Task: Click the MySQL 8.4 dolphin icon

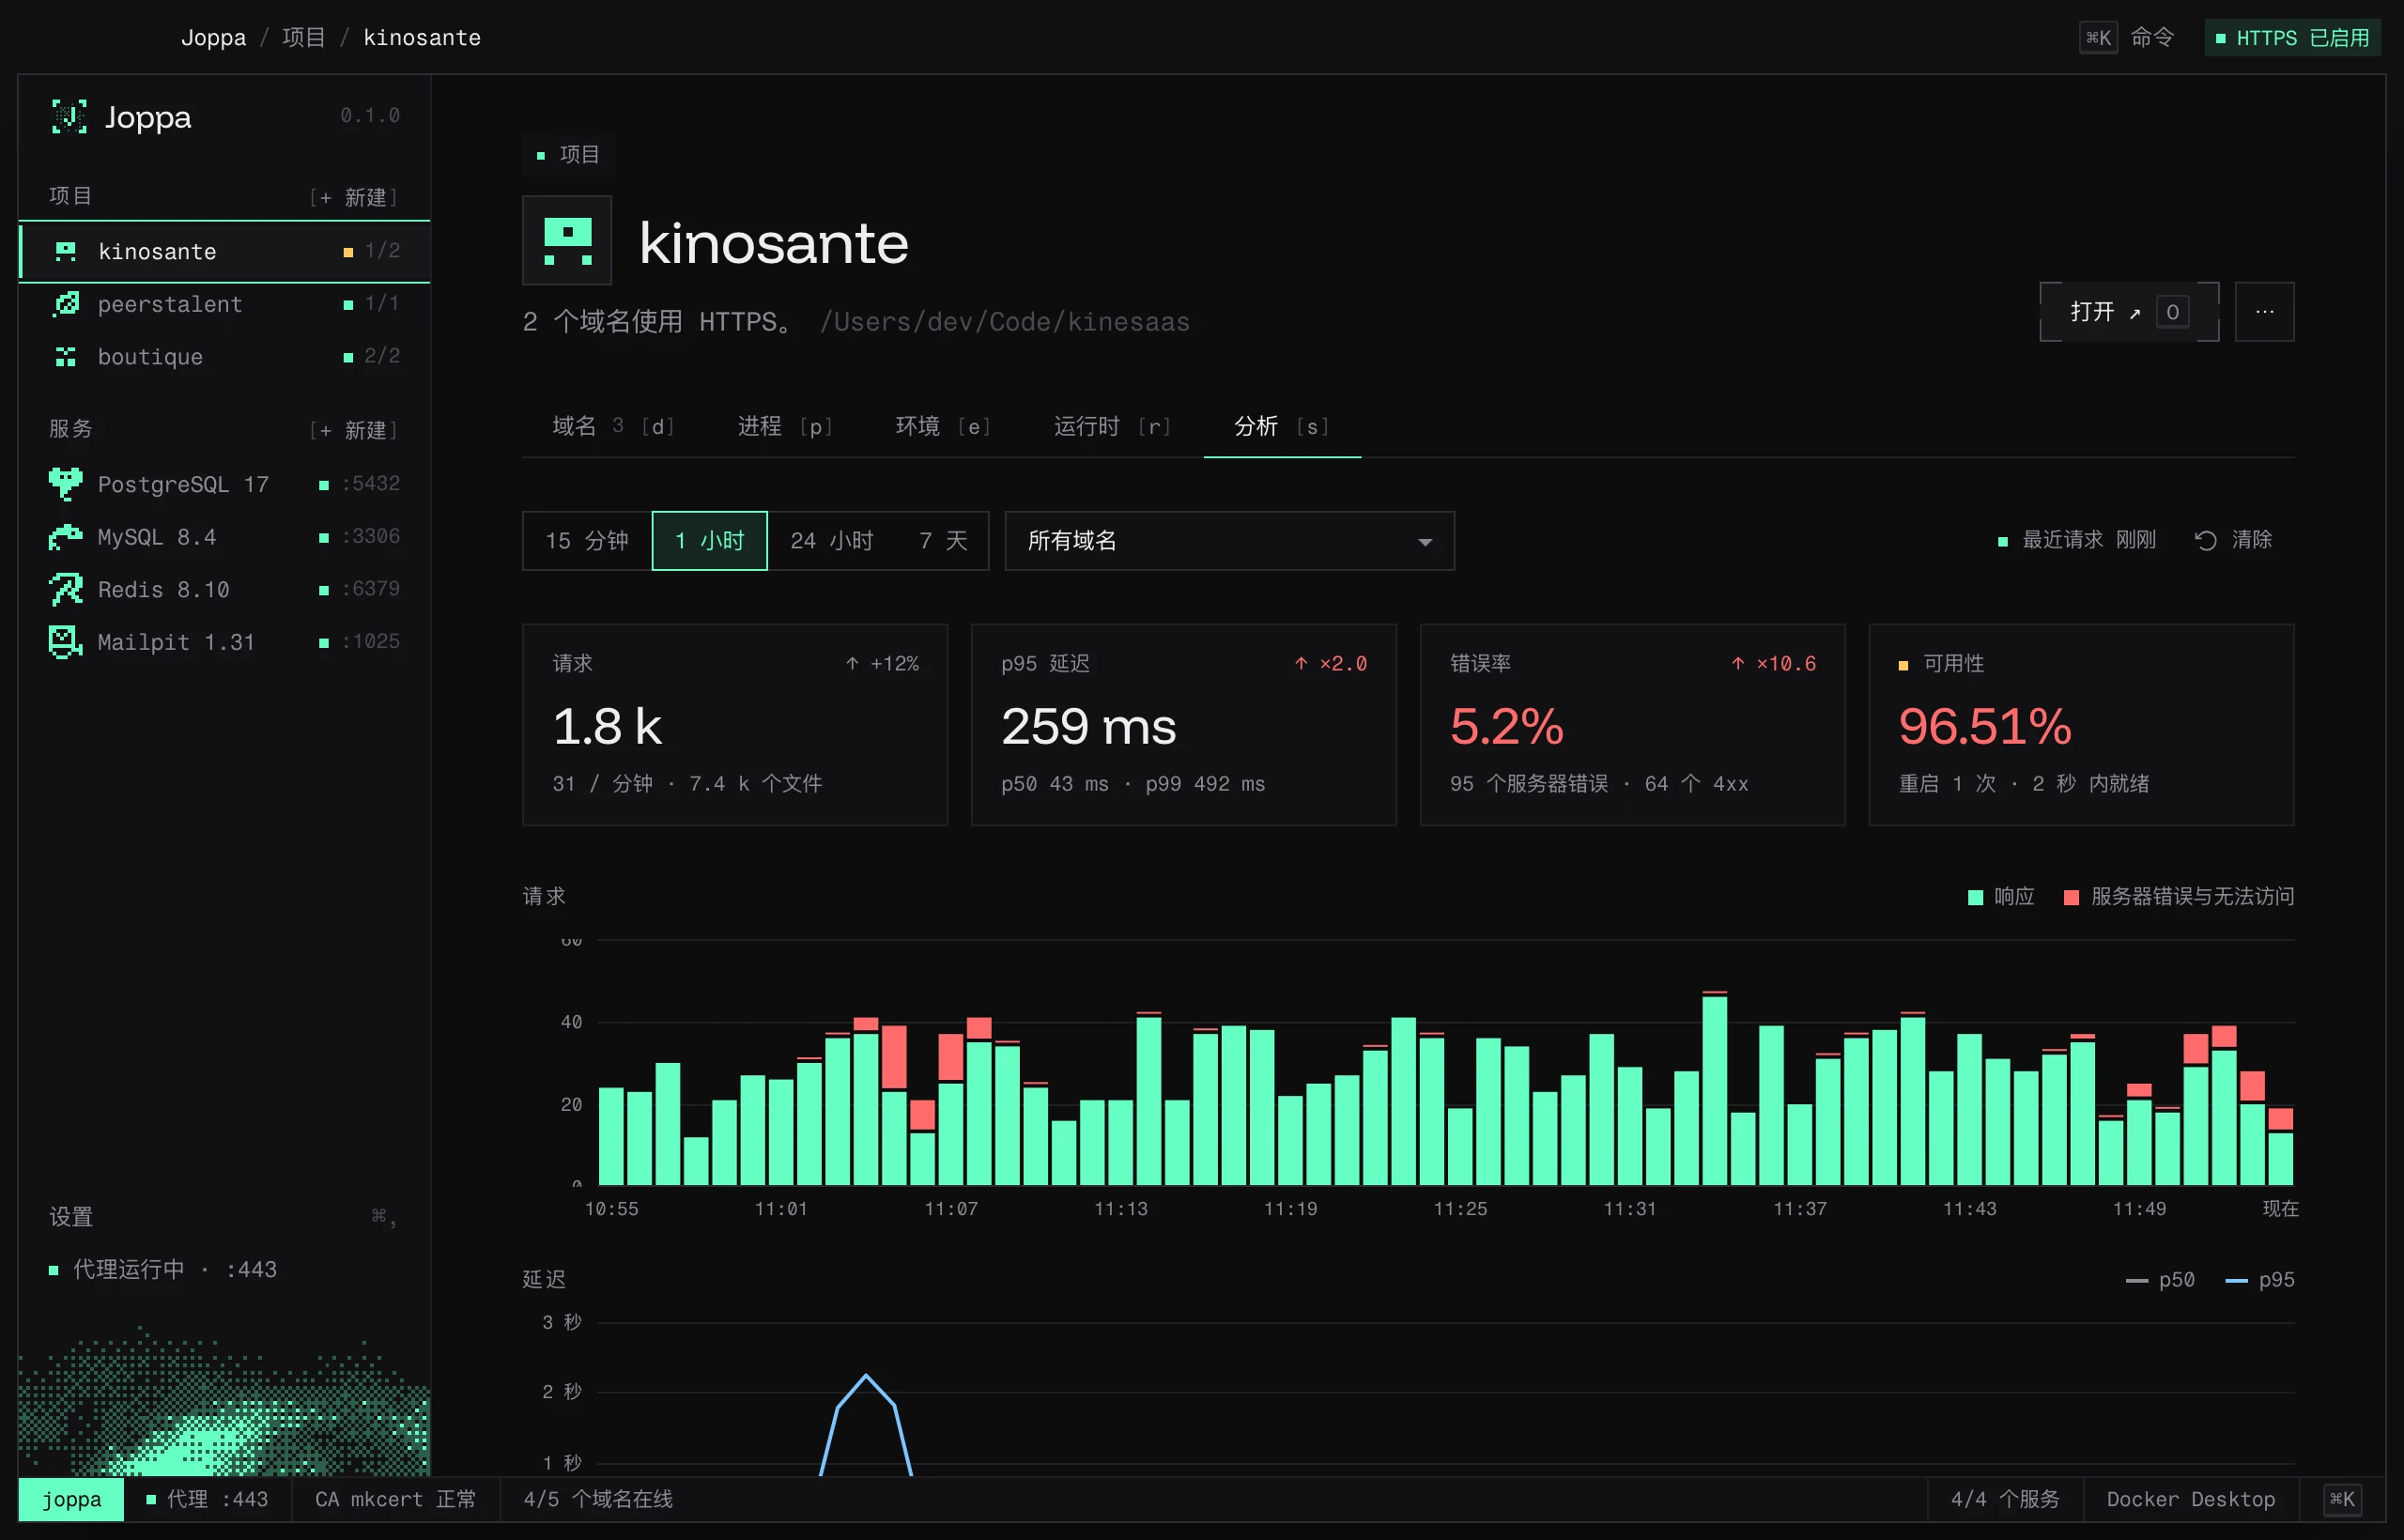Action: [x=66, y=537]
